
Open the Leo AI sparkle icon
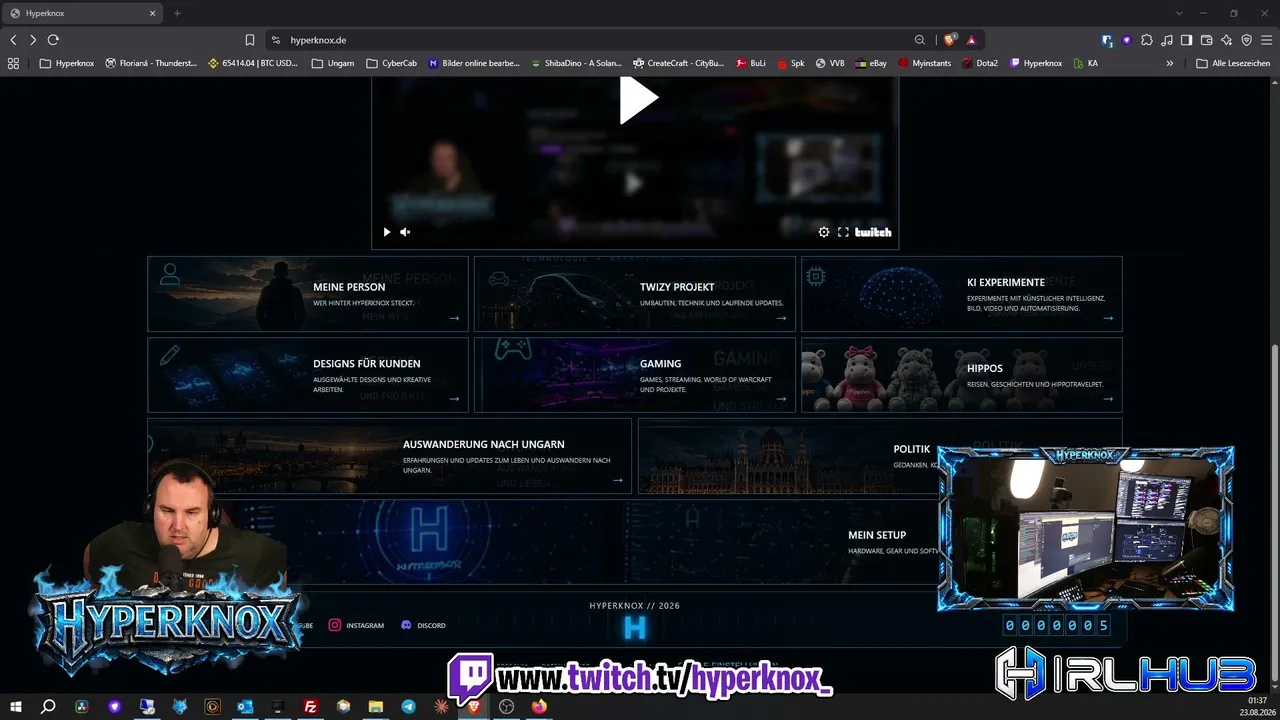click(x=1226, y=40)
